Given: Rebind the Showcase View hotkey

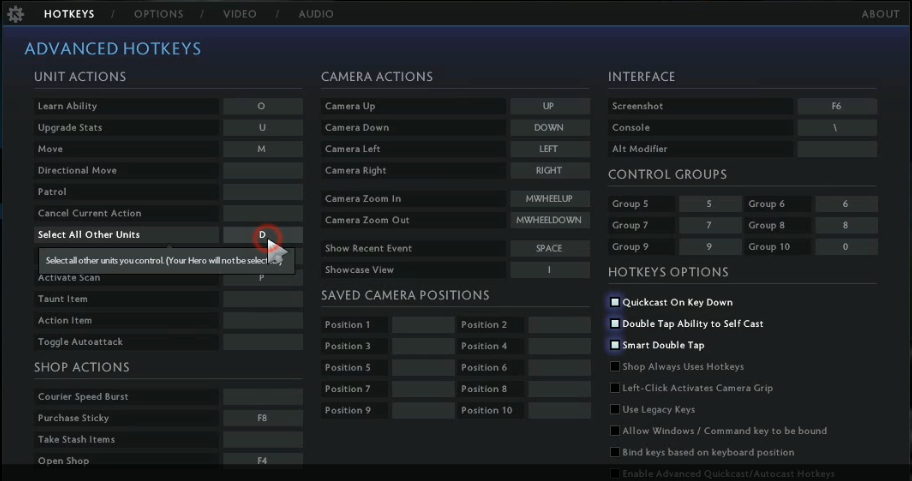Looking at the screenshot, I should (550, 270).
